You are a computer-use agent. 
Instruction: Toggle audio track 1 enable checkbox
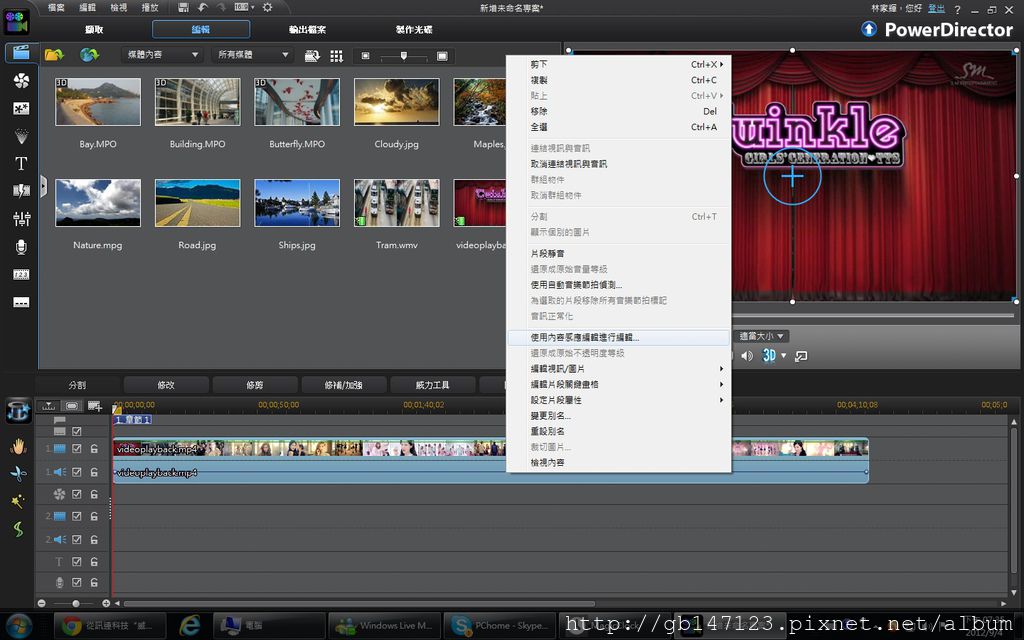[x=76, y=472]
